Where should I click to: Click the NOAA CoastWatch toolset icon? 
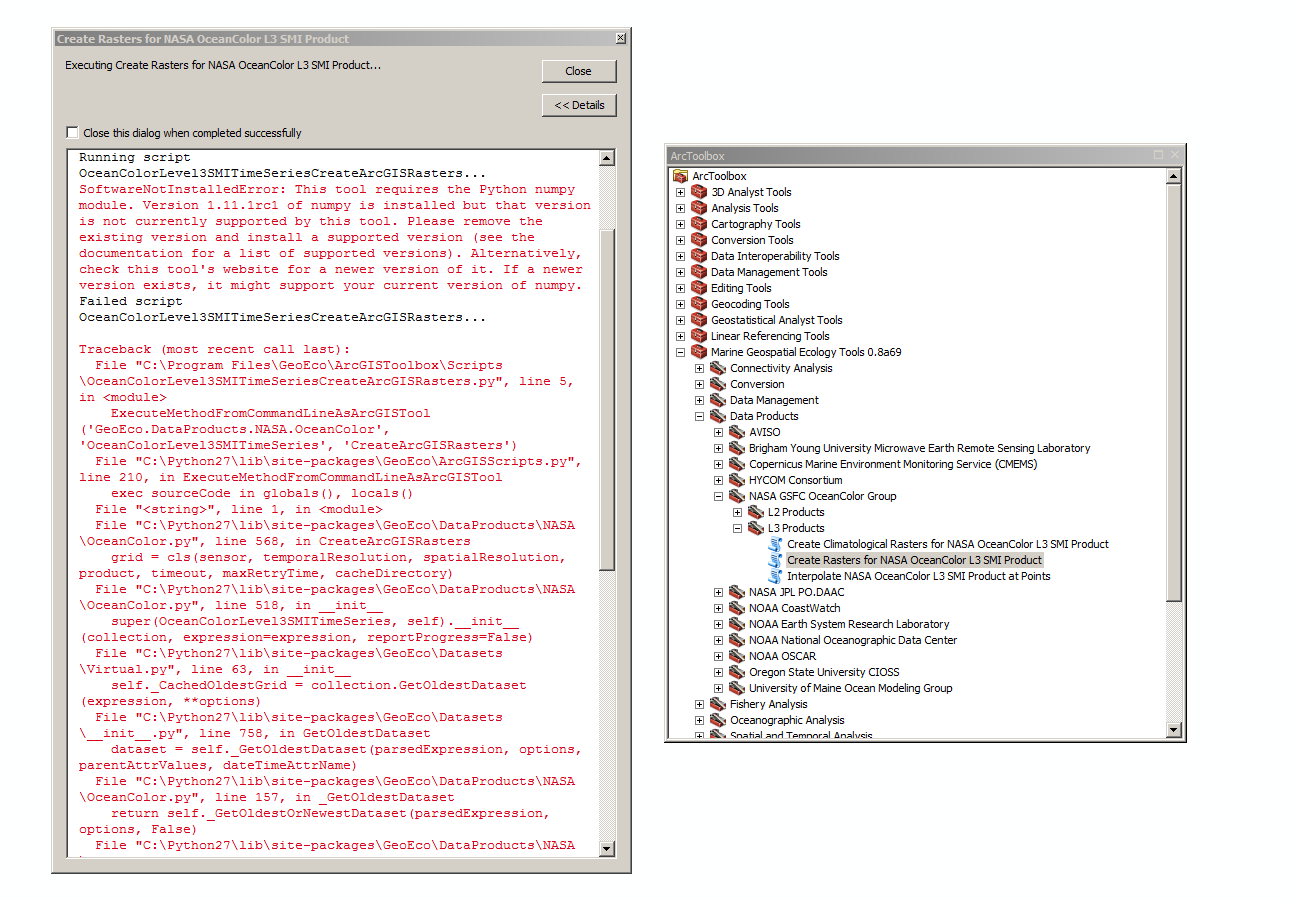(737, 608)
